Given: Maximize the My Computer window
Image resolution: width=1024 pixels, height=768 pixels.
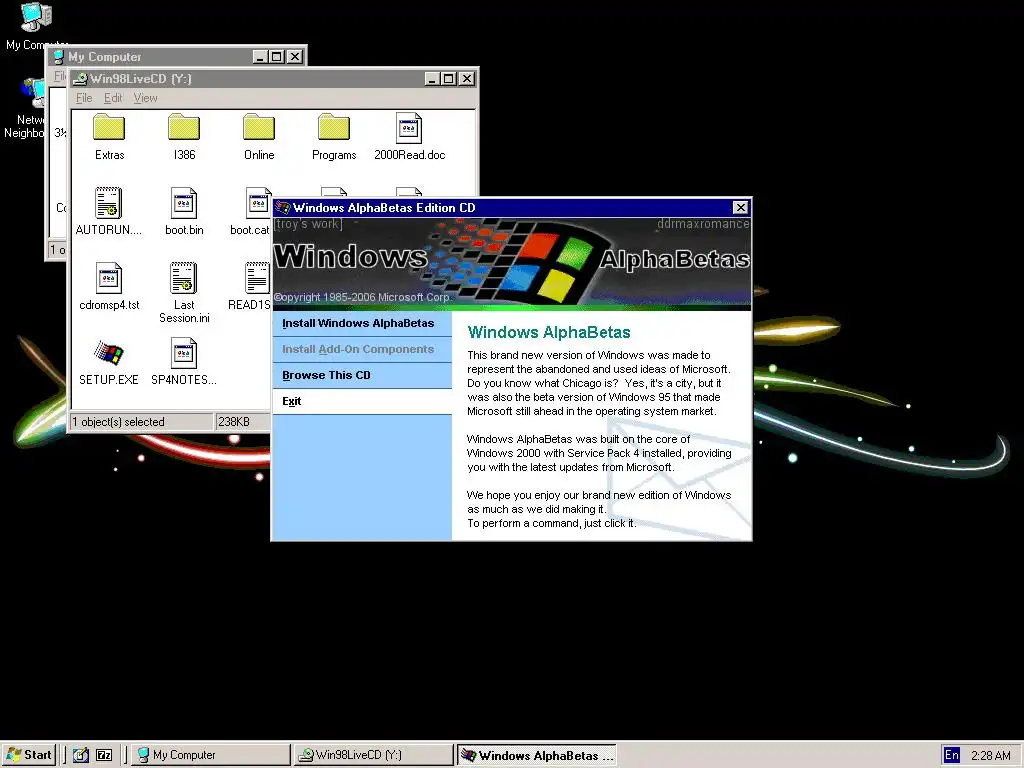Looking at the screenshot, I should click(276, 57).
